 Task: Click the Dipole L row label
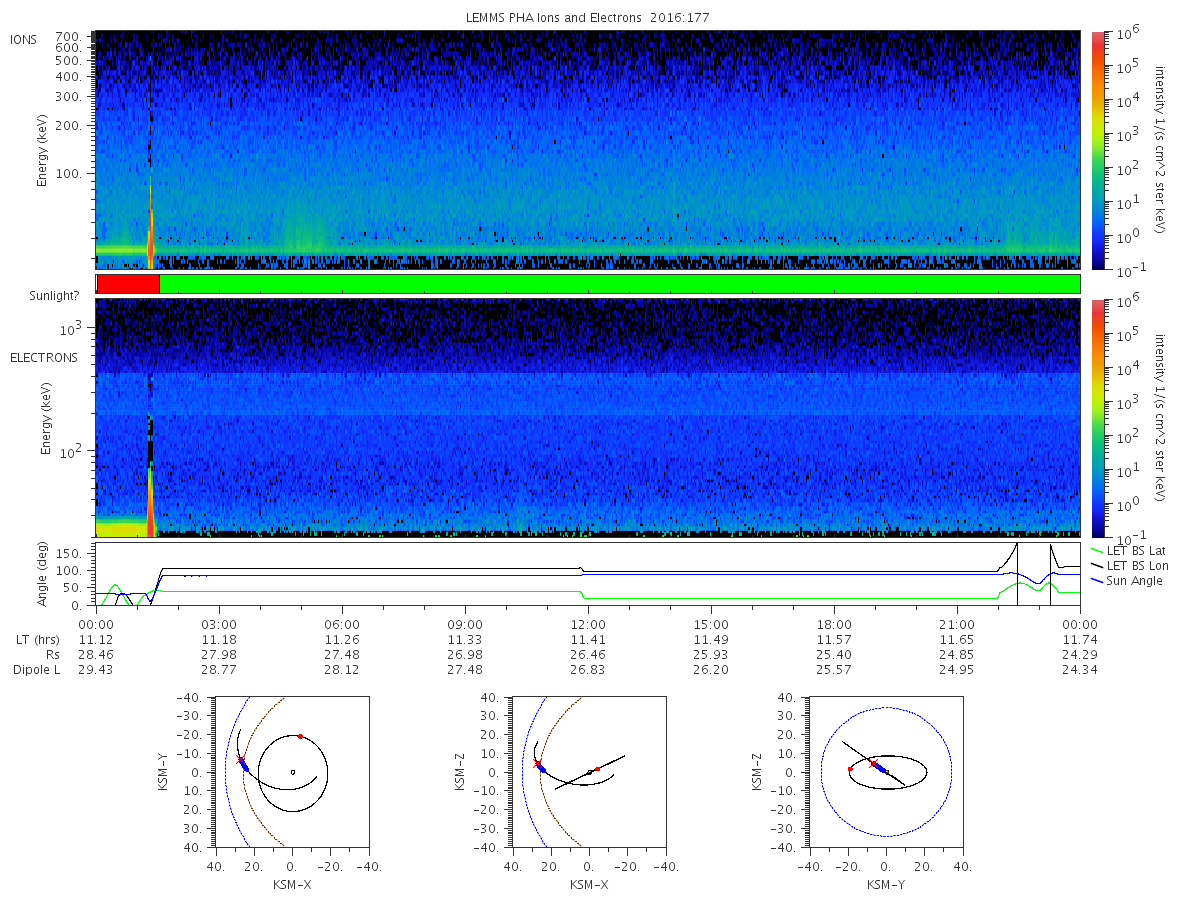36,670
